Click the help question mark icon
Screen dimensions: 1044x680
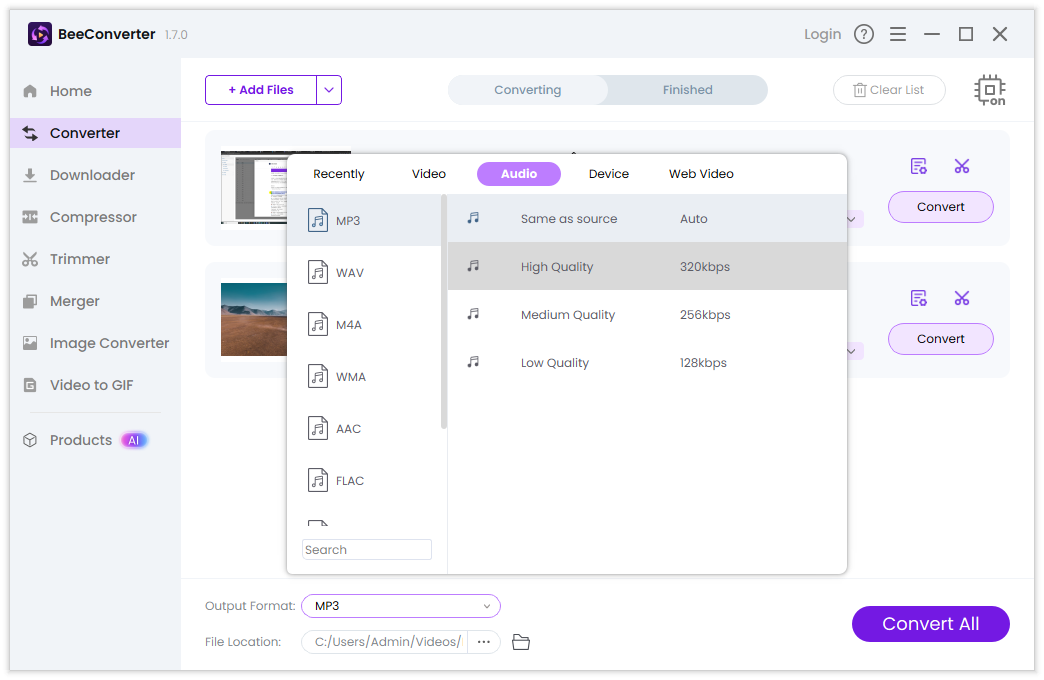coord(864,34)
